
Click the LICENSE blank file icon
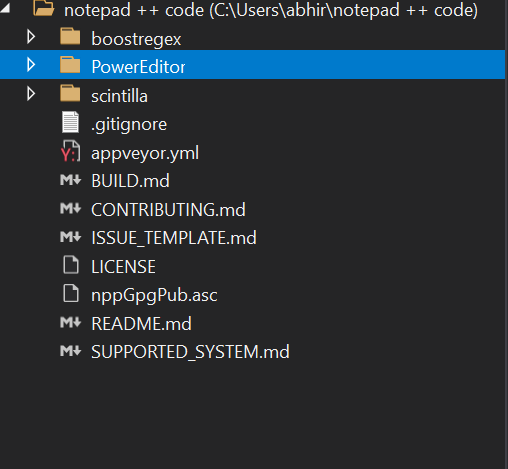[x=71, y=265]
